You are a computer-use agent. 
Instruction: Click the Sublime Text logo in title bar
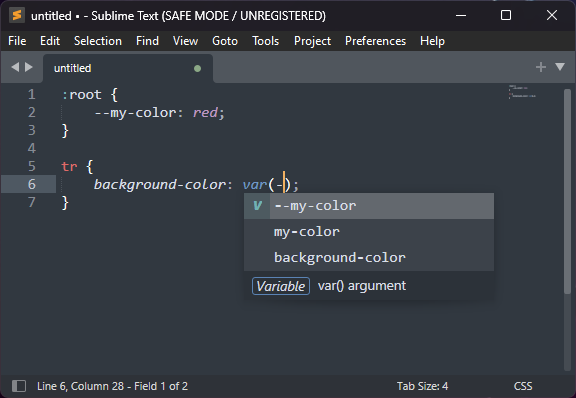(17, 15)
